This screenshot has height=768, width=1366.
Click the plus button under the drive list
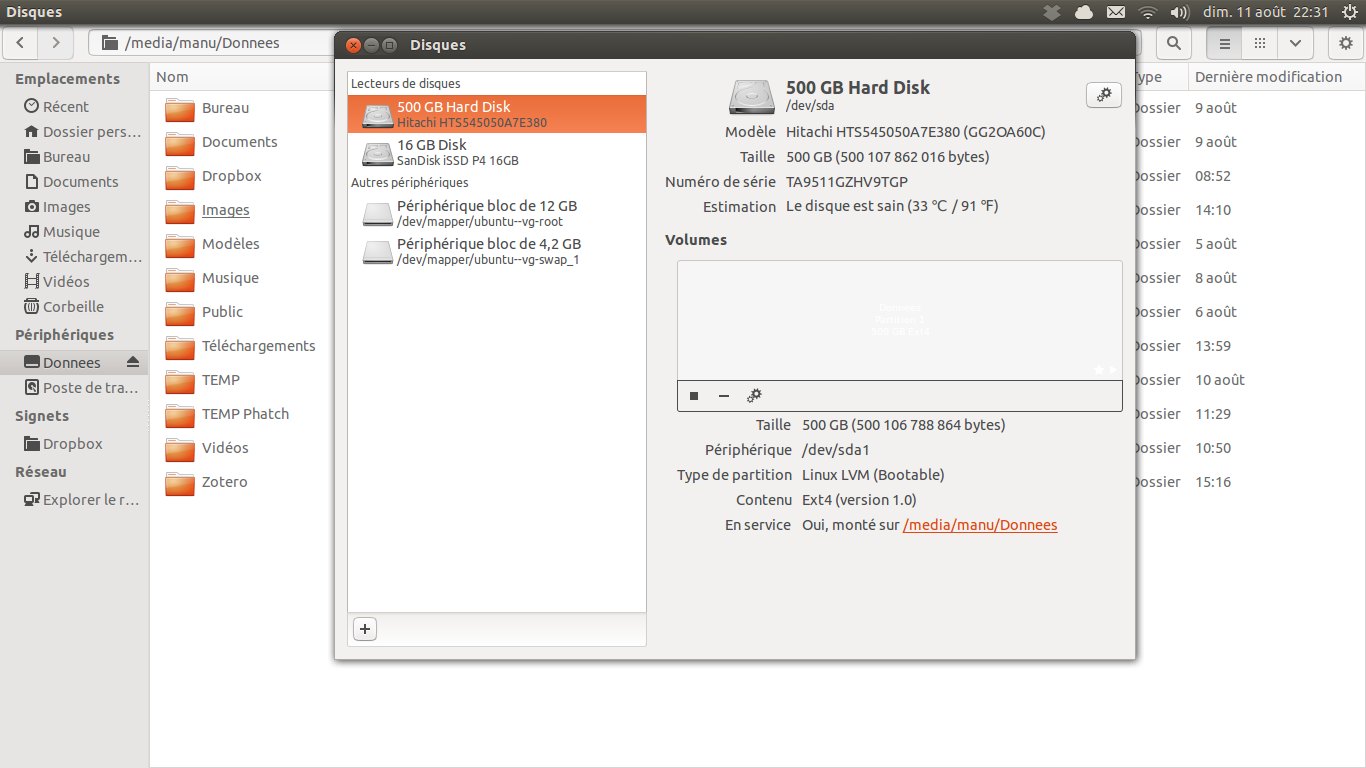365,629
